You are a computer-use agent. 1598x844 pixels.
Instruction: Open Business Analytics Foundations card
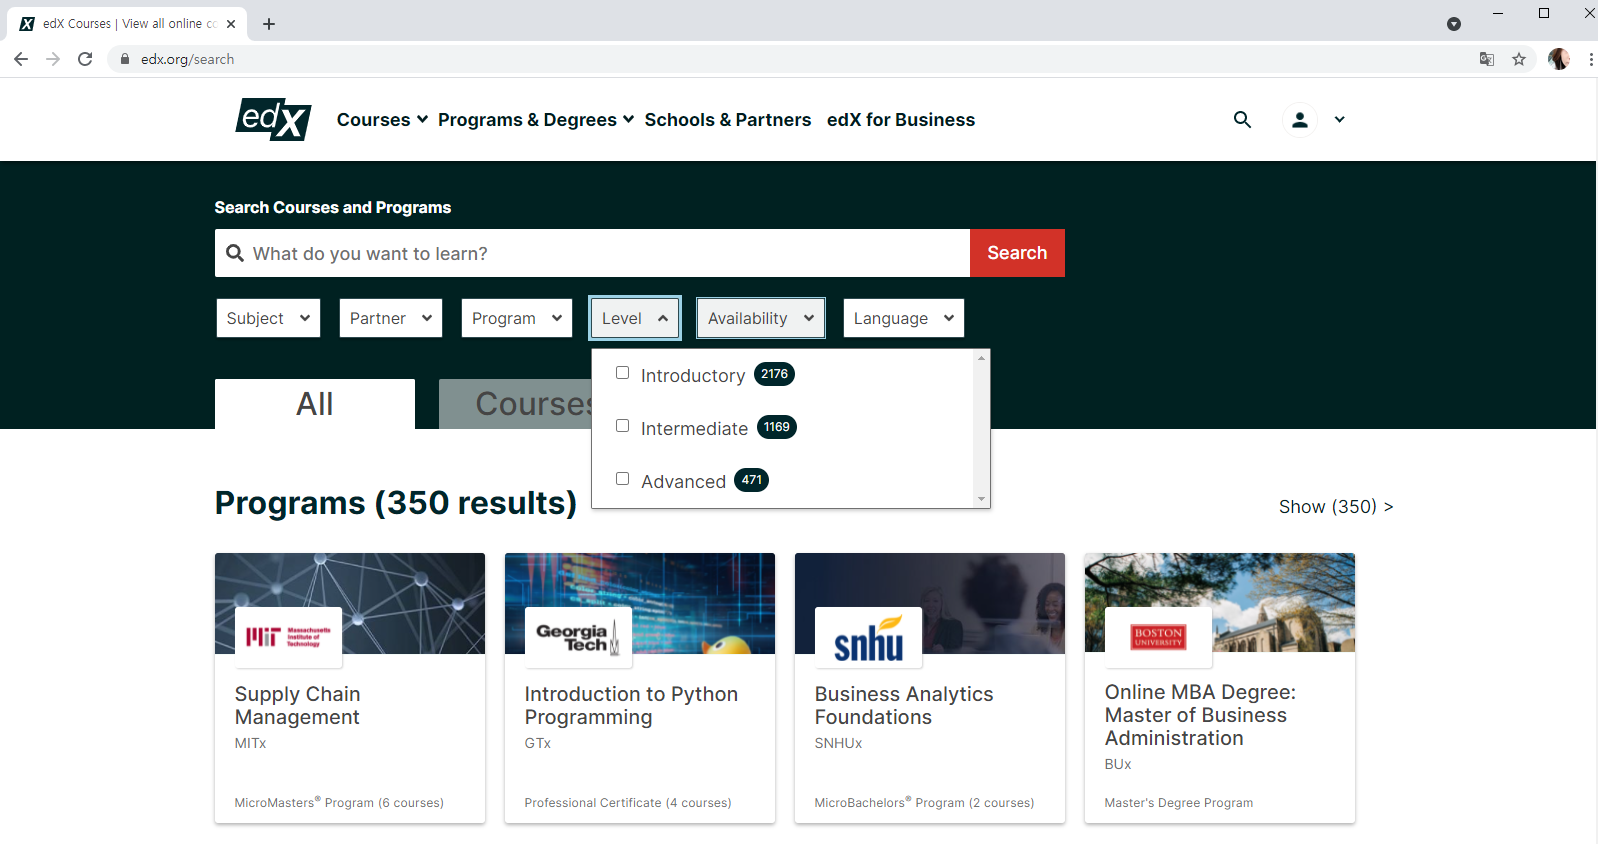click(x=930, y=688)
